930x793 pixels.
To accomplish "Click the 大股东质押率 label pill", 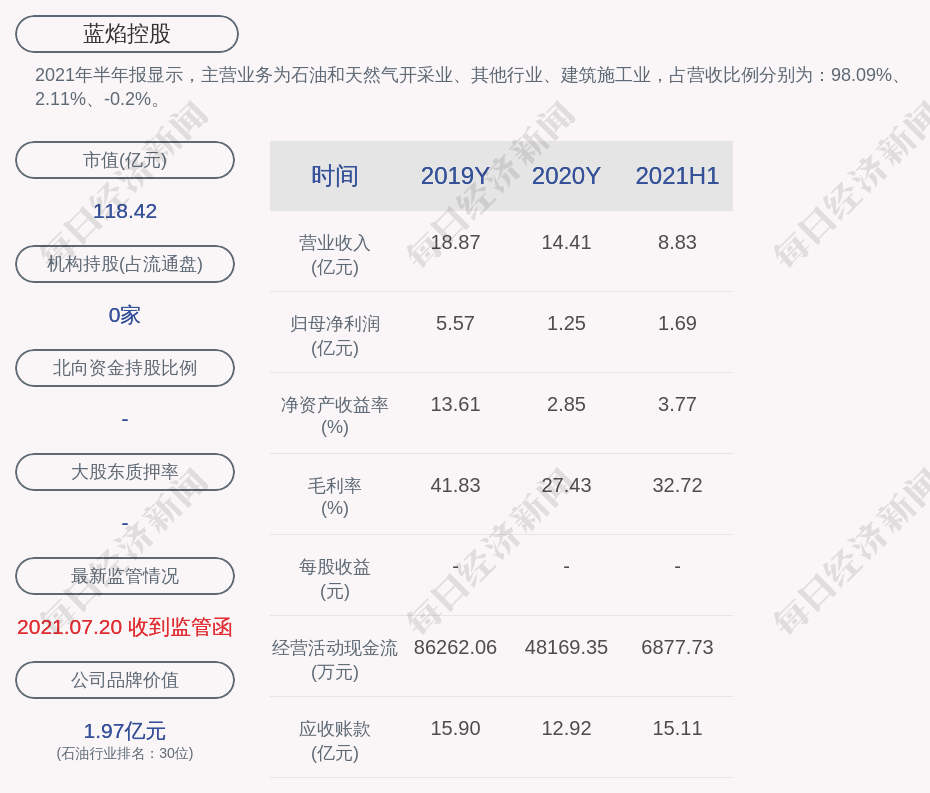I will [x=125, y=472].
